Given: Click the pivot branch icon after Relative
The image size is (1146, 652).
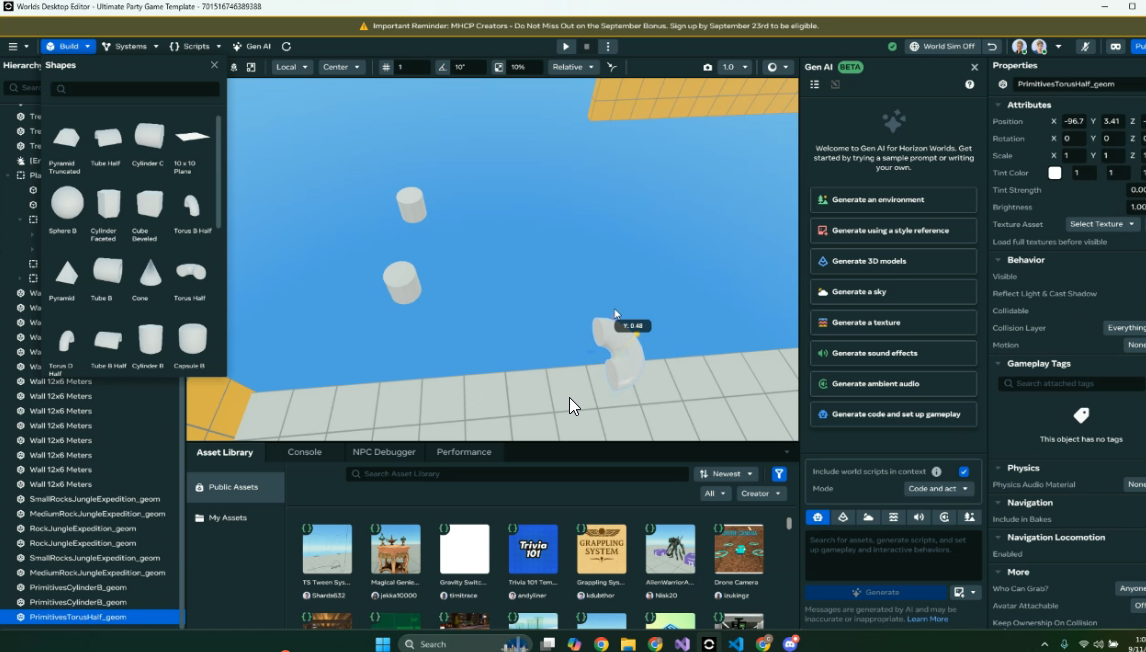Looking at the screenshot, I should (612, 67).
